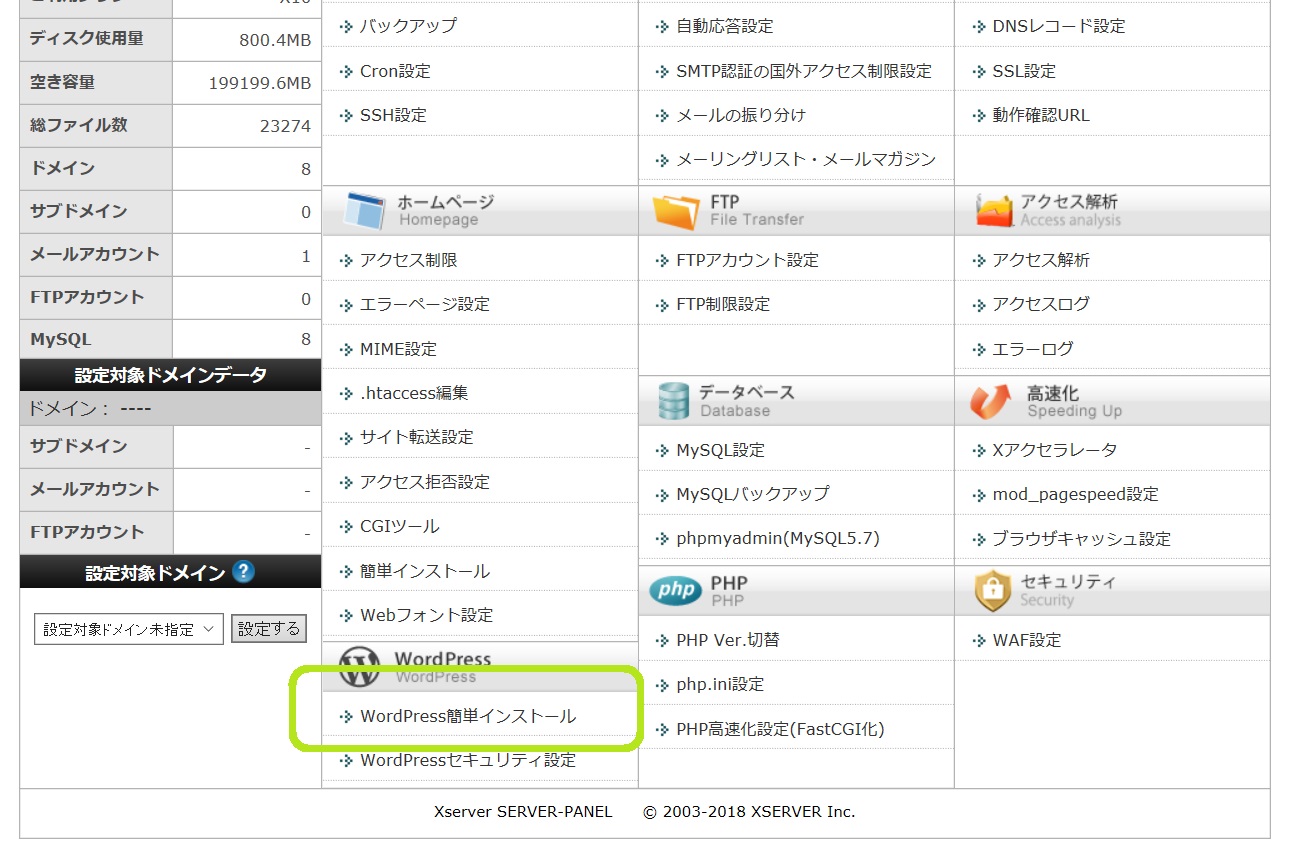
Task: Open PHP高速化設定(FastCGI化) link
Action: pos(780,729)
